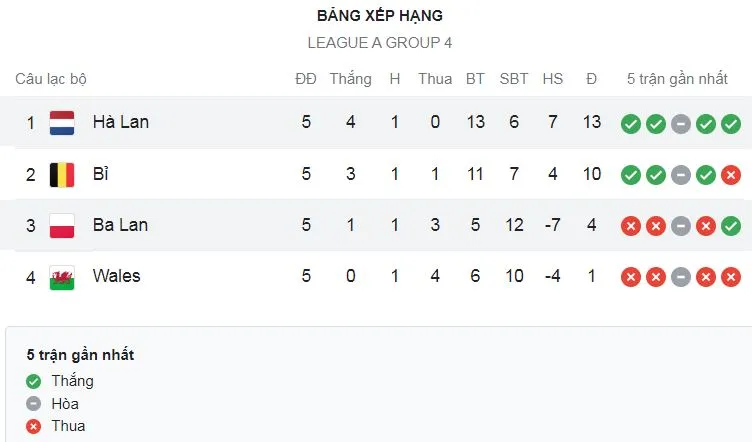This screenshot has width=752, height=442.
Task: Click Hà Lan's gray draw icon
Action: 681,123
